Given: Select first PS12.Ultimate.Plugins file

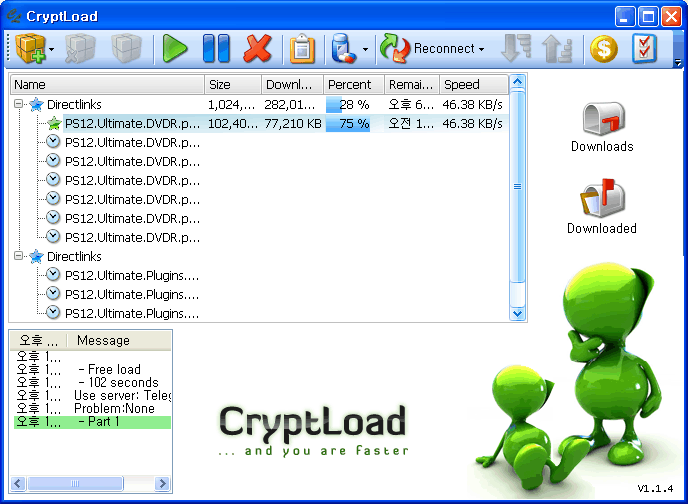Looking at the screenshot, I should click(x=132, y=275).
